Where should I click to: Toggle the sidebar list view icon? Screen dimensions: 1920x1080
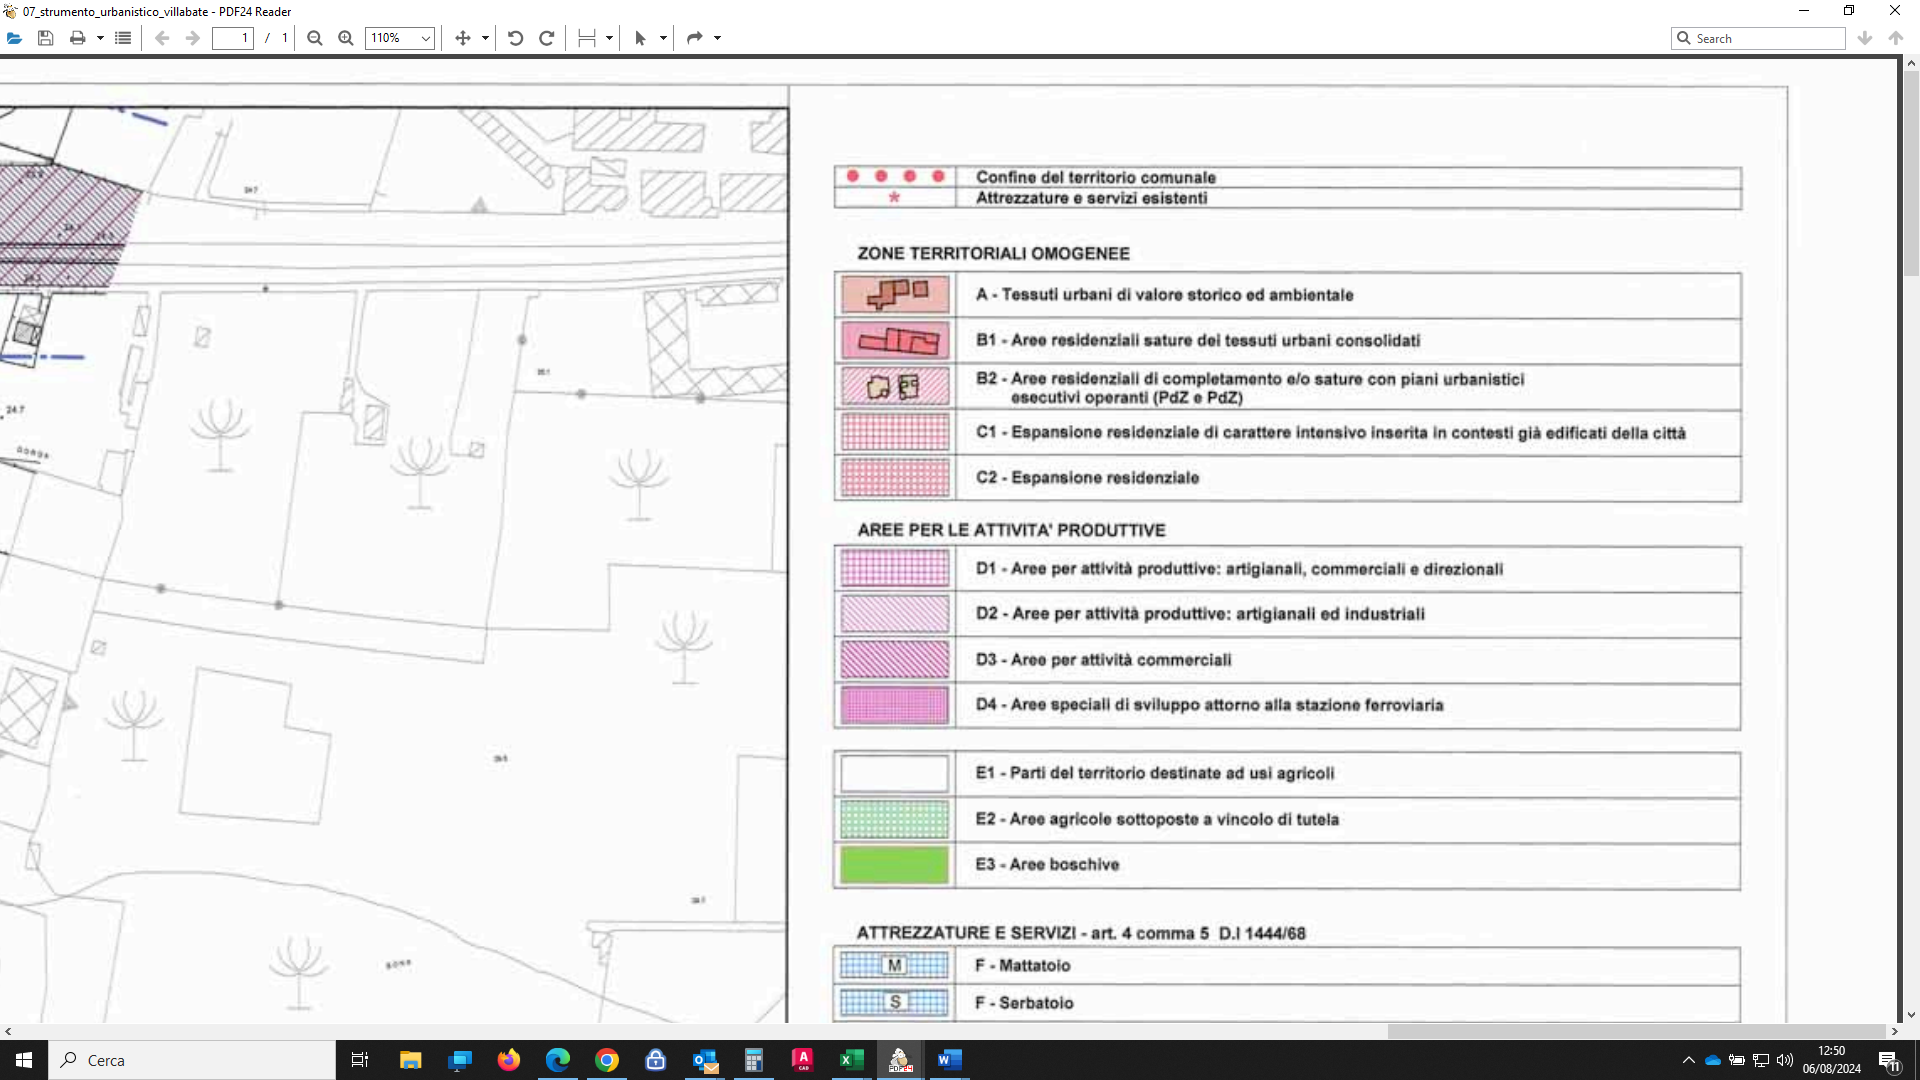[123, 38]
